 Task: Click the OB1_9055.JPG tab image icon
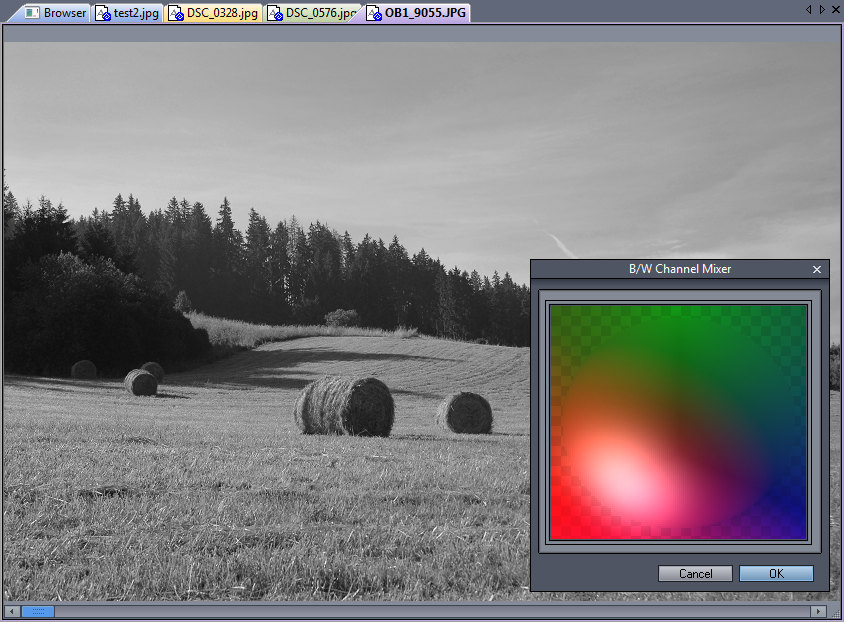[x=374, y=13]
